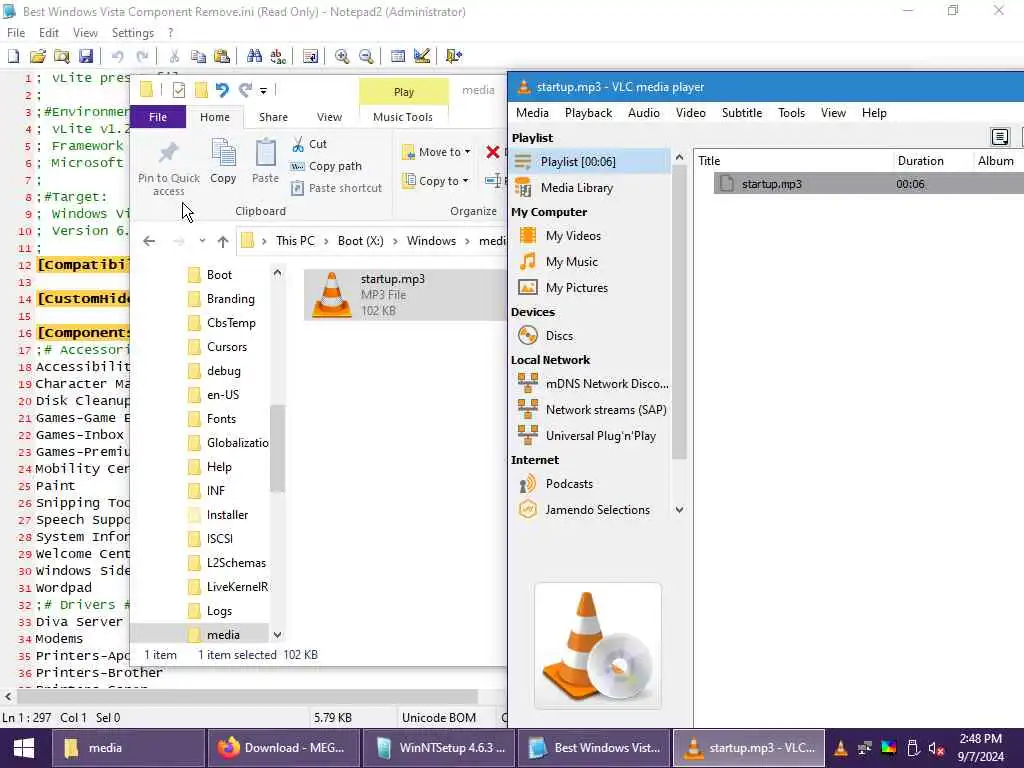Sort VLC playlist by Duration column
1024x768 pixels.
coord(920,161)
